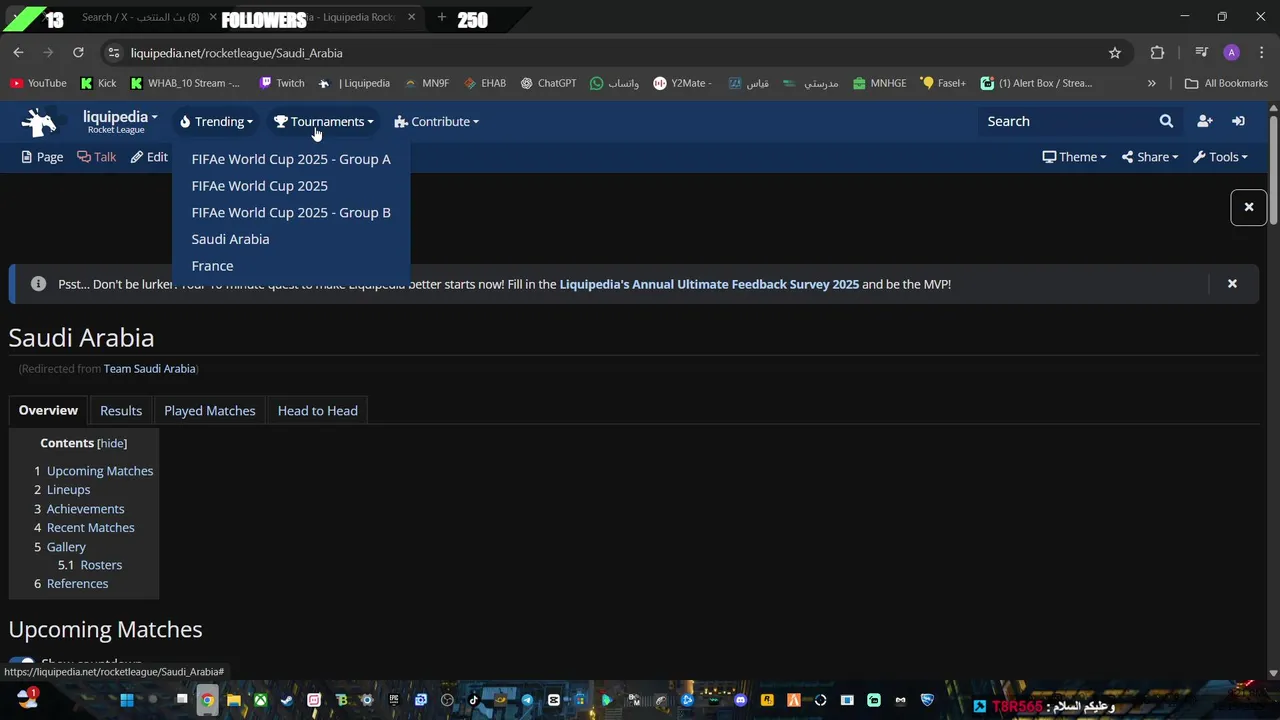Open the Edit page tab
The width and height of the screenshot is (1280, 720).
pos(149,157)
